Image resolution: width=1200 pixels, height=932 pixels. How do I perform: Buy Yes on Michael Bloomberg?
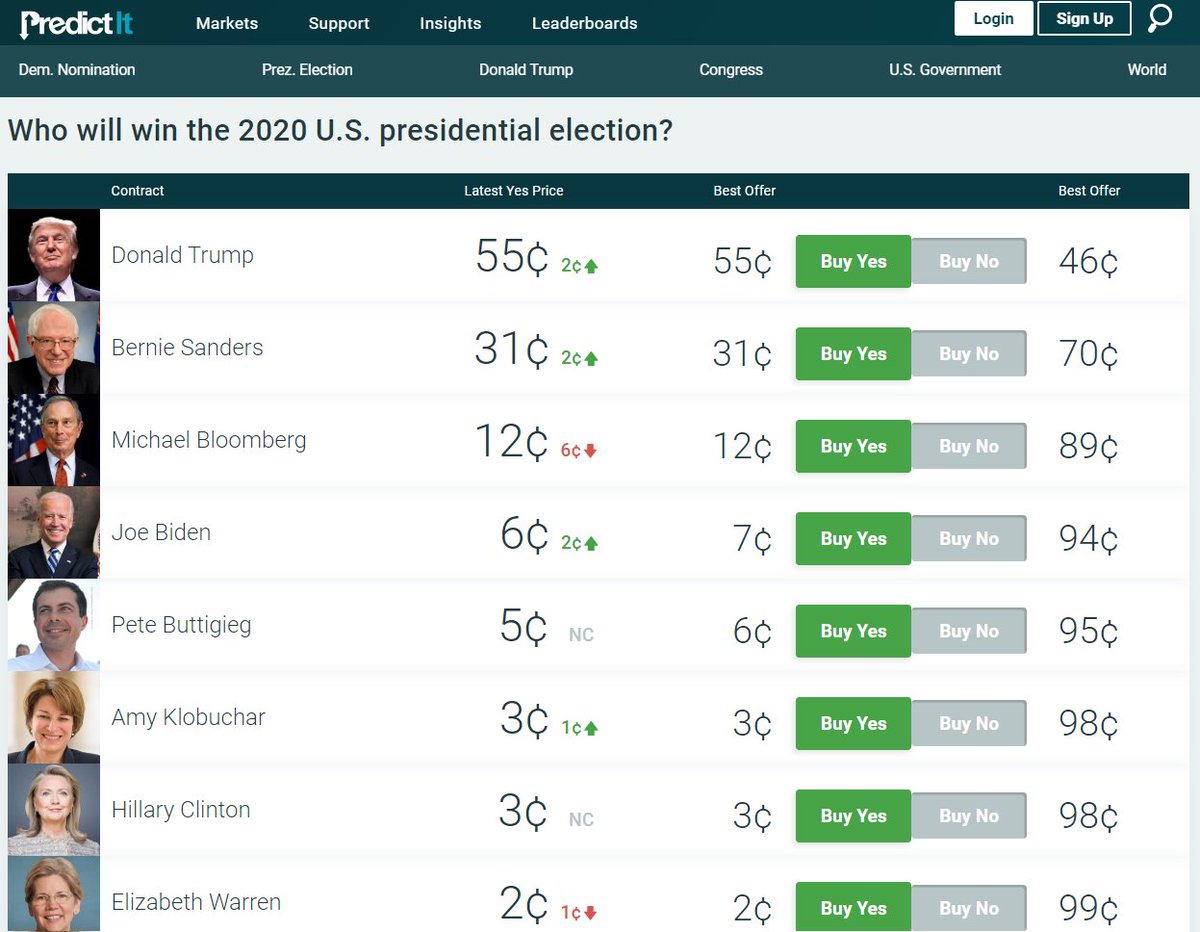(853, 446)
